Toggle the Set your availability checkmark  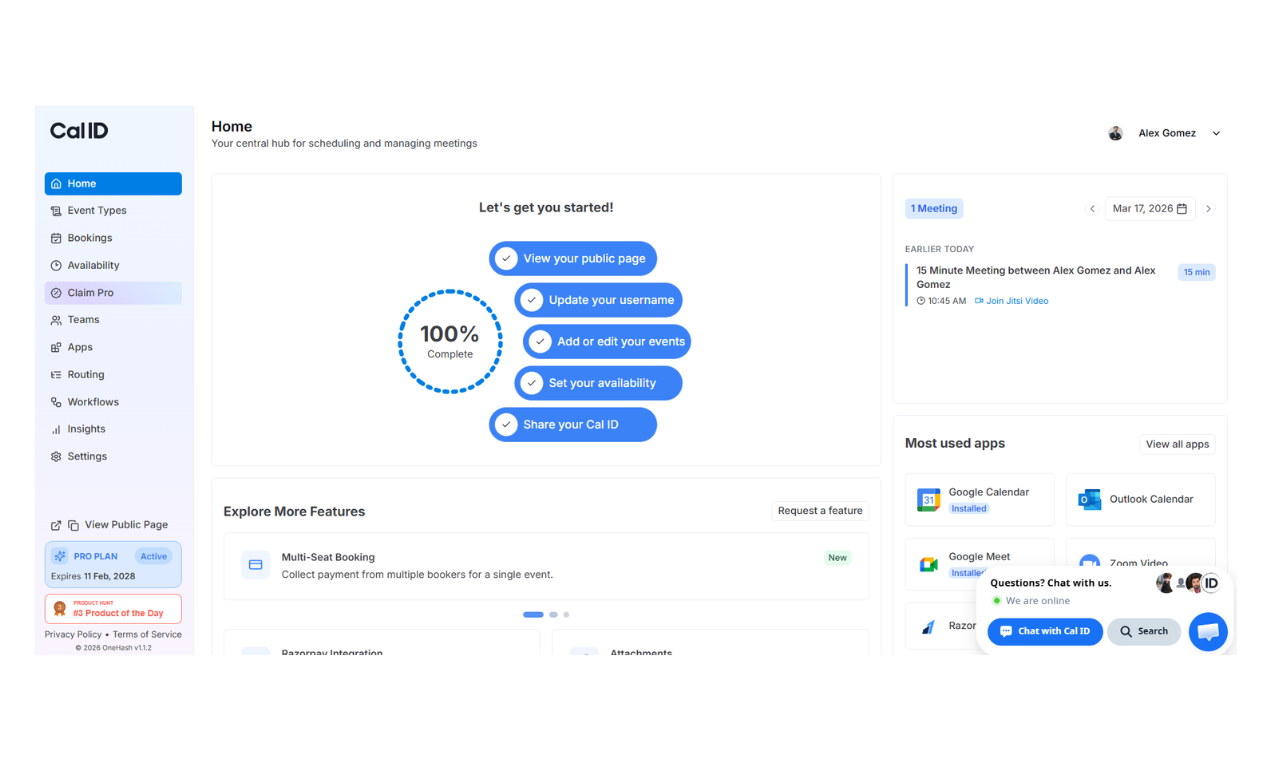532,383
